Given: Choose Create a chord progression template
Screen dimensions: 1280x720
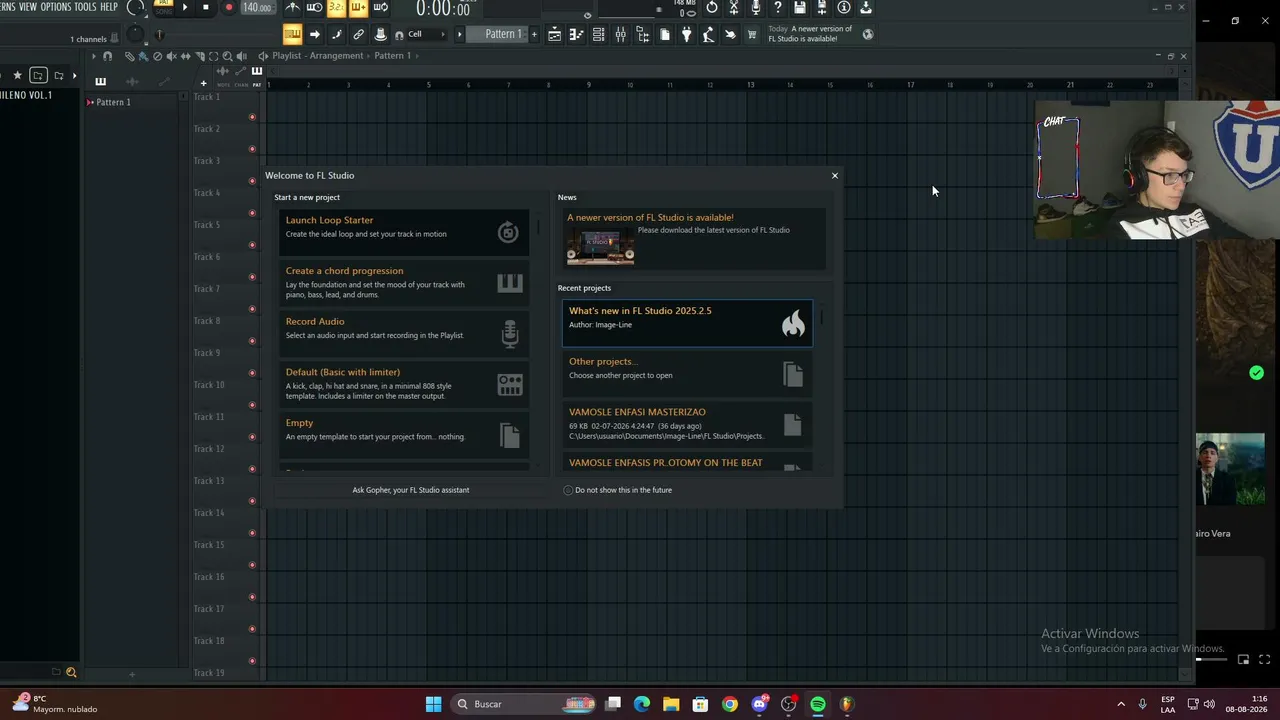Looking at the screenshot, I should point(404,282).
